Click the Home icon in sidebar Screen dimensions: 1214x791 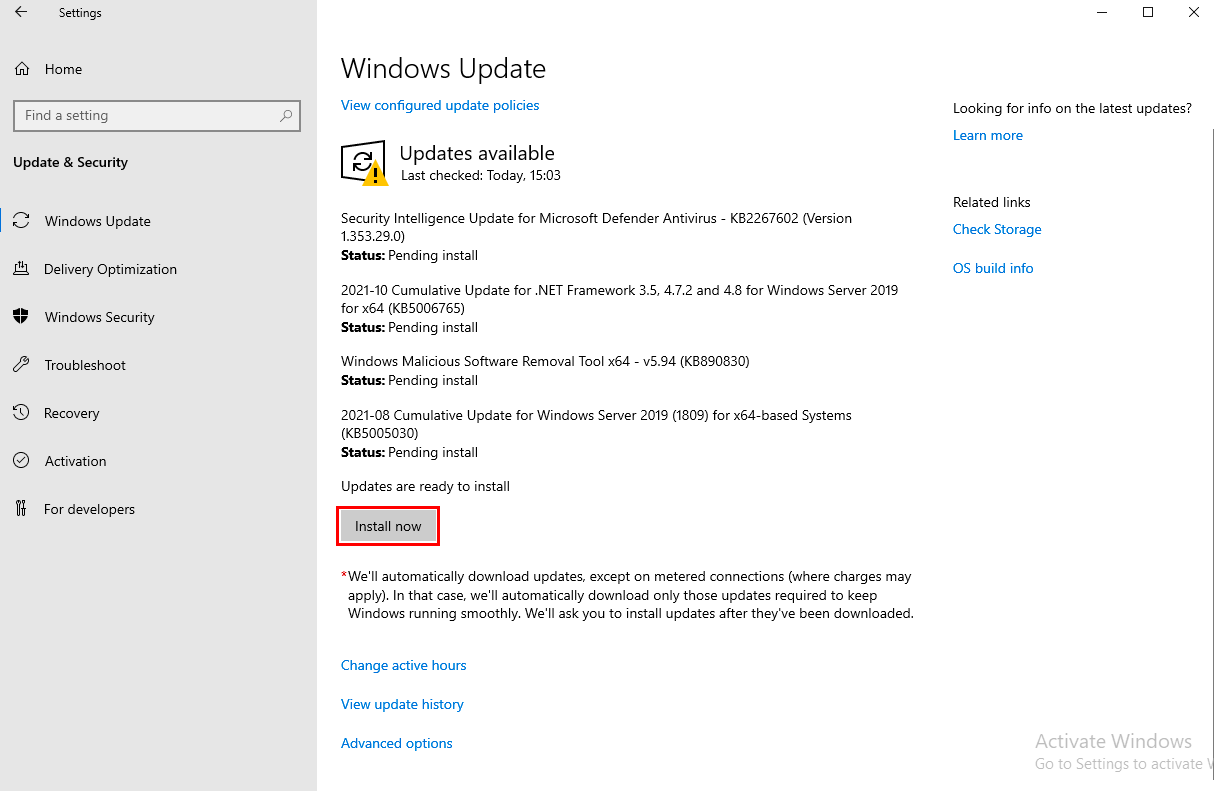pyautogui.click(x=22, y=69)
